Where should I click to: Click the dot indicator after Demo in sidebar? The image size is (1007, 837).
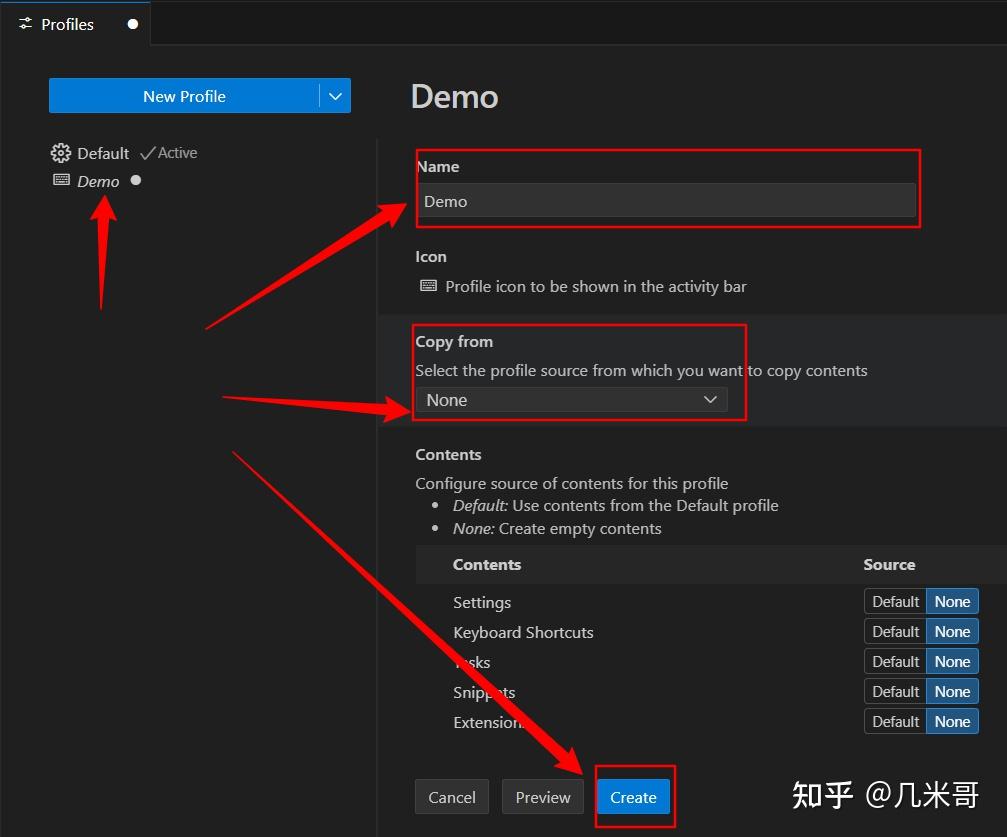pos(135,181)
